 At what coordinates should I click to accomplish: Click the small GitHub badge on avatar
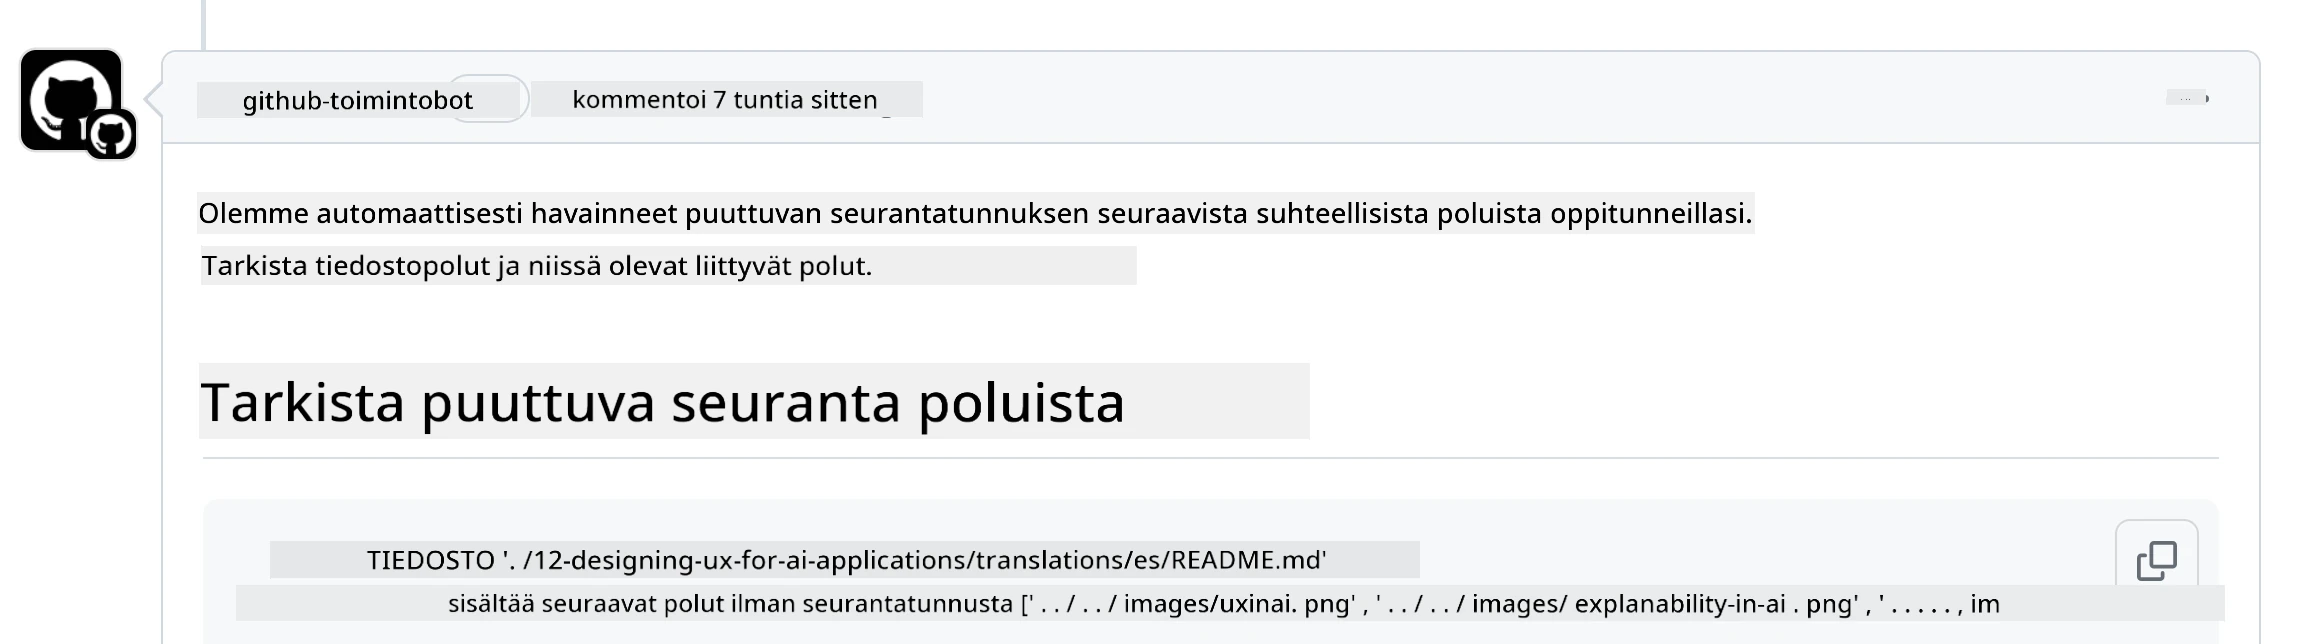pos(110,134)
